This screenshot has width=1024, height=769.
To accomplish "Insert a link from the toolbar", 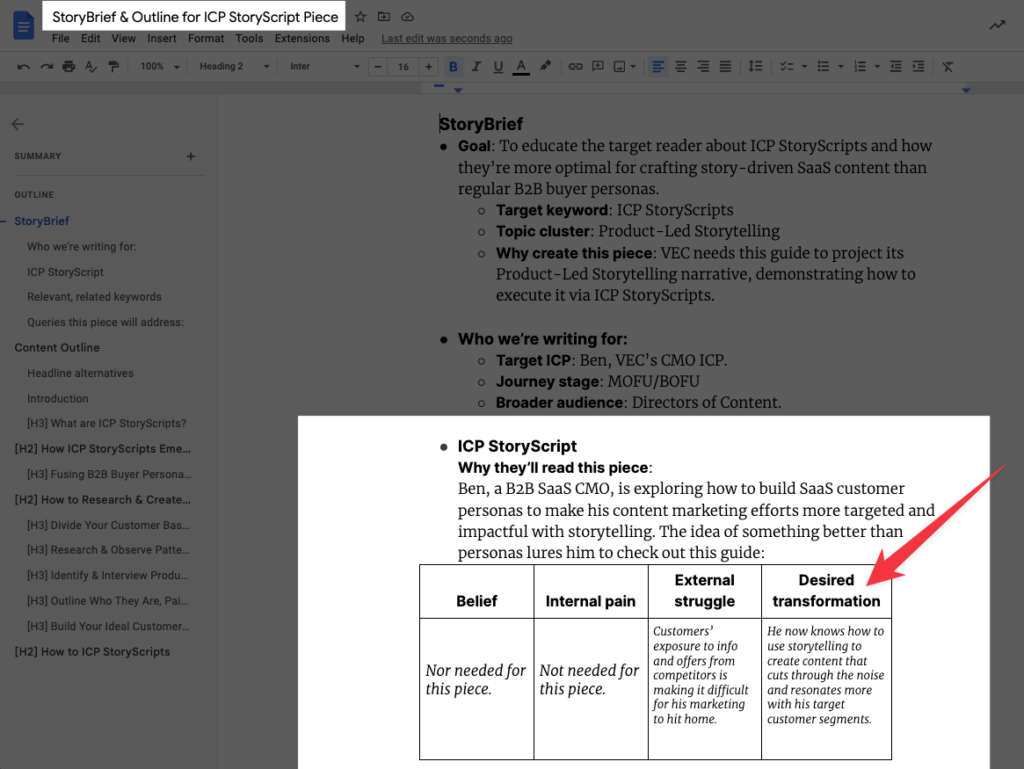I will click(x=575, y=67).
